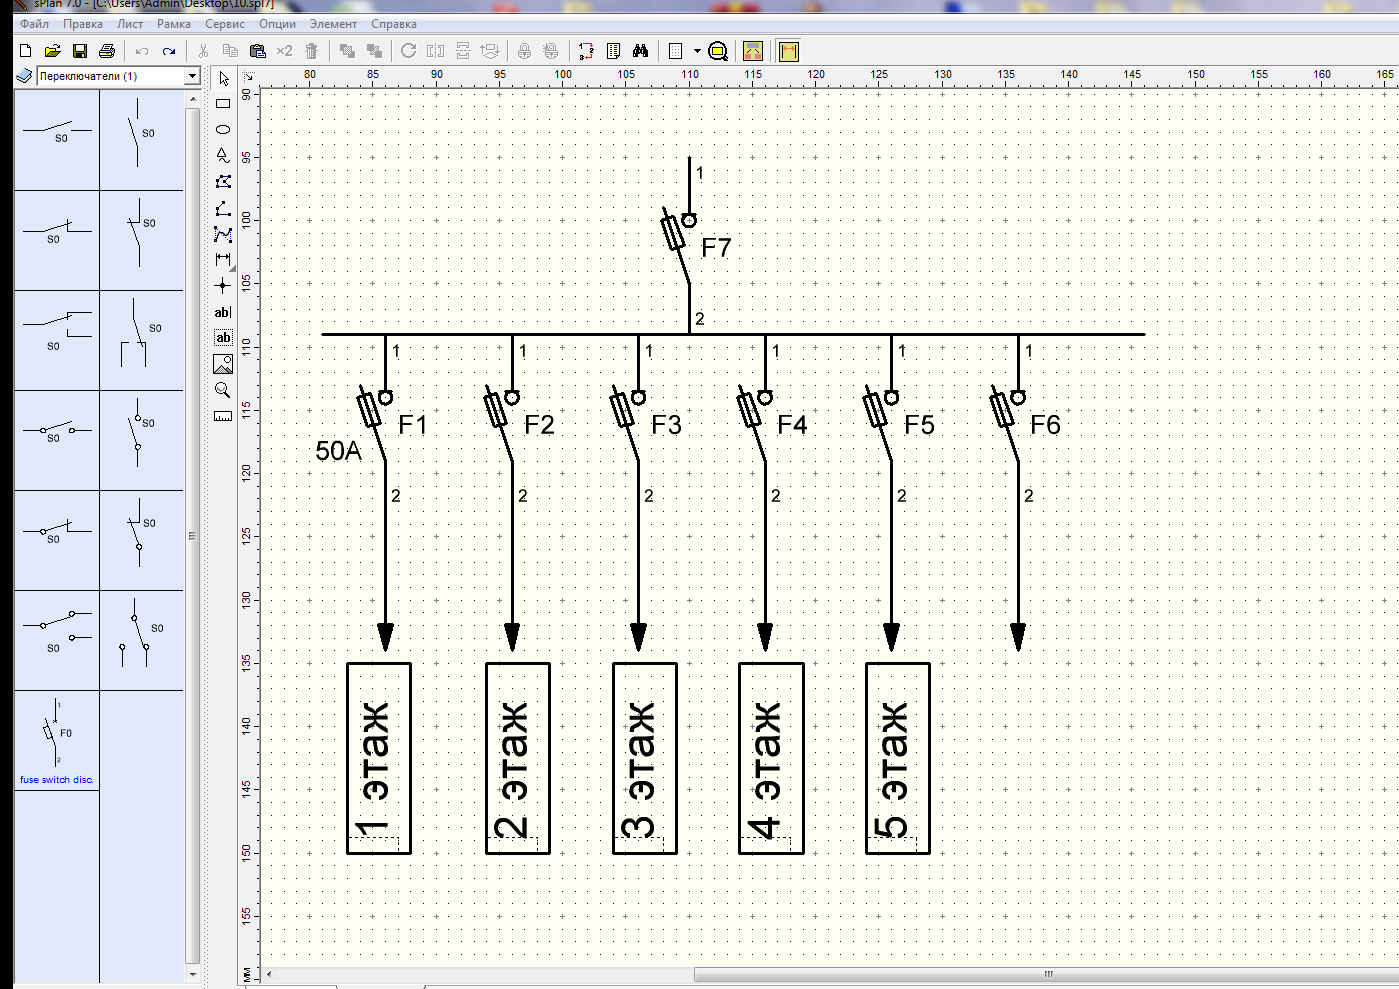Viewport: 1399px width, 989px height.
Task: Toggle the text block tool
Action: coord(223,338)
